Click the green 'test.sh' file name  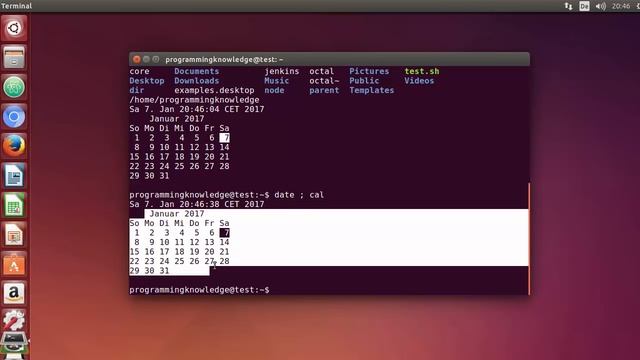tap(422, 71)
